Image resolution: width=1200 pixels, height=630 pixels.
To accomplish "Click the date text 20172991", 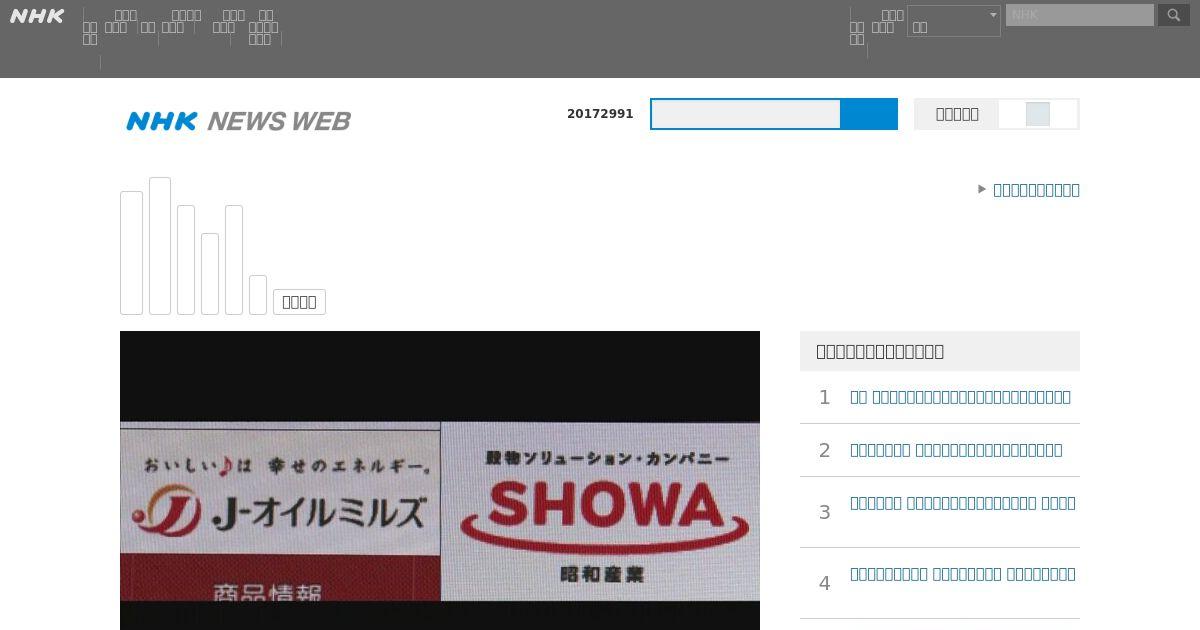I will pyautogui.click(x=600, y=114).
